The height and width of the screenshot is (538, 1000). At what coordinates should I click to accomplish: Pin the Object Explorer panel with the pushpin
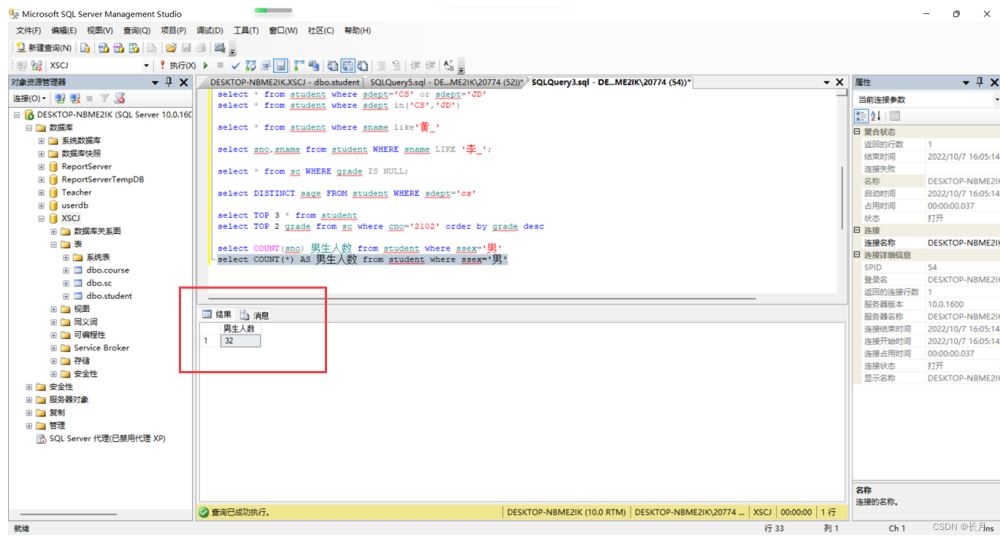pyautogui.click(x=168, y=81)
